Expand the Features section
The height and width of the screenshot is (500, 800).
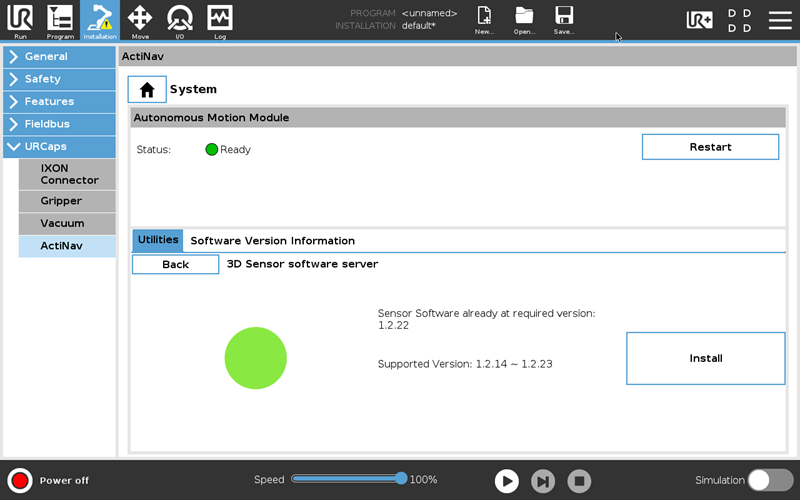tap(59, 102)
